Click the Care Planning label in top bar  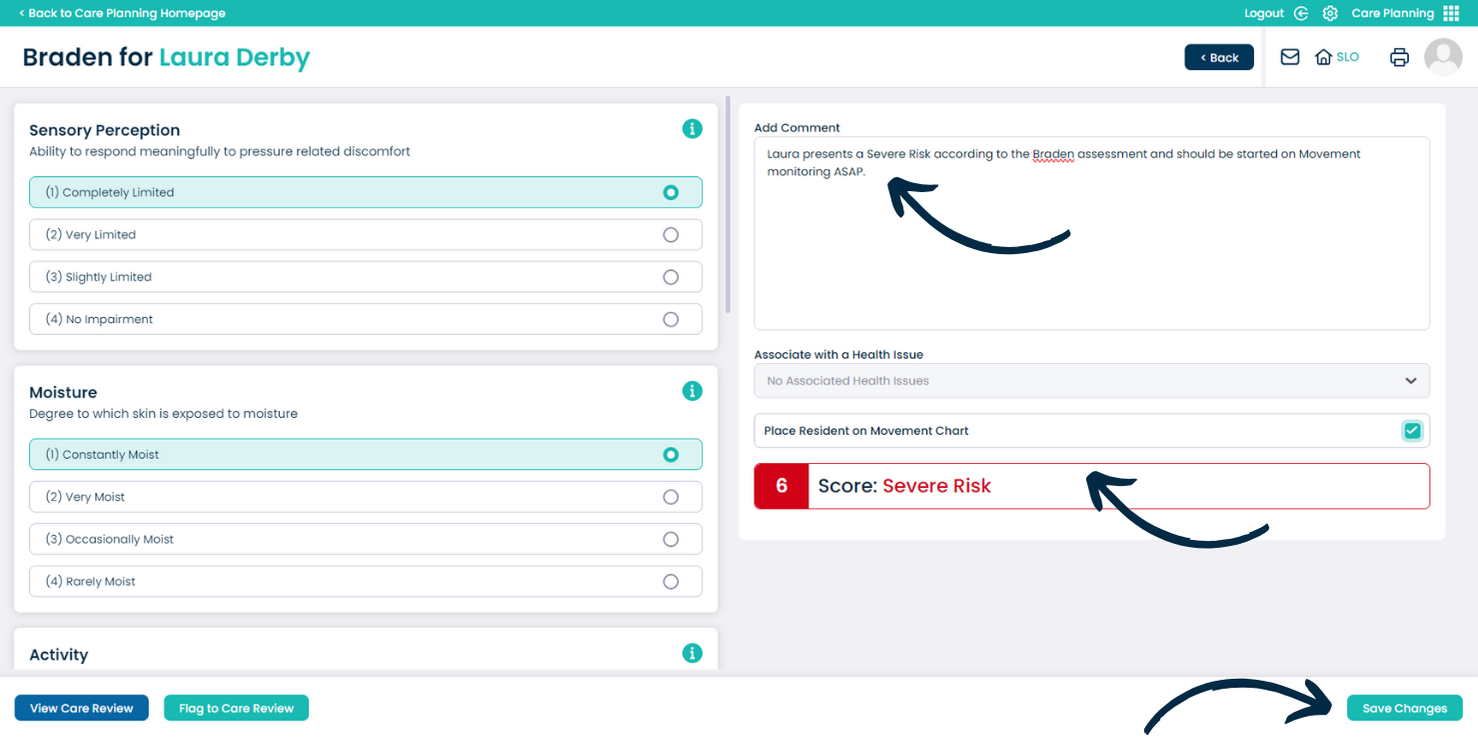(x=1392, y=13)
